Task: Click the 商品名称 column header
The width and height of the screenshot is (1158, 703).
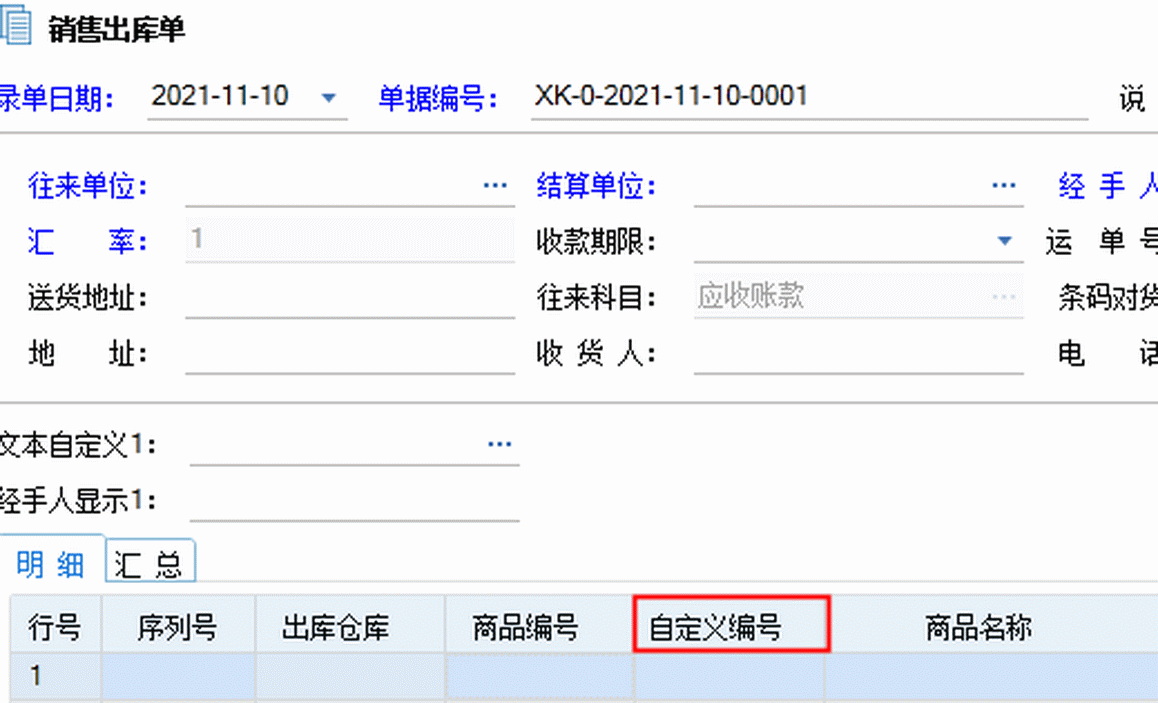Action: pos(980,628)
